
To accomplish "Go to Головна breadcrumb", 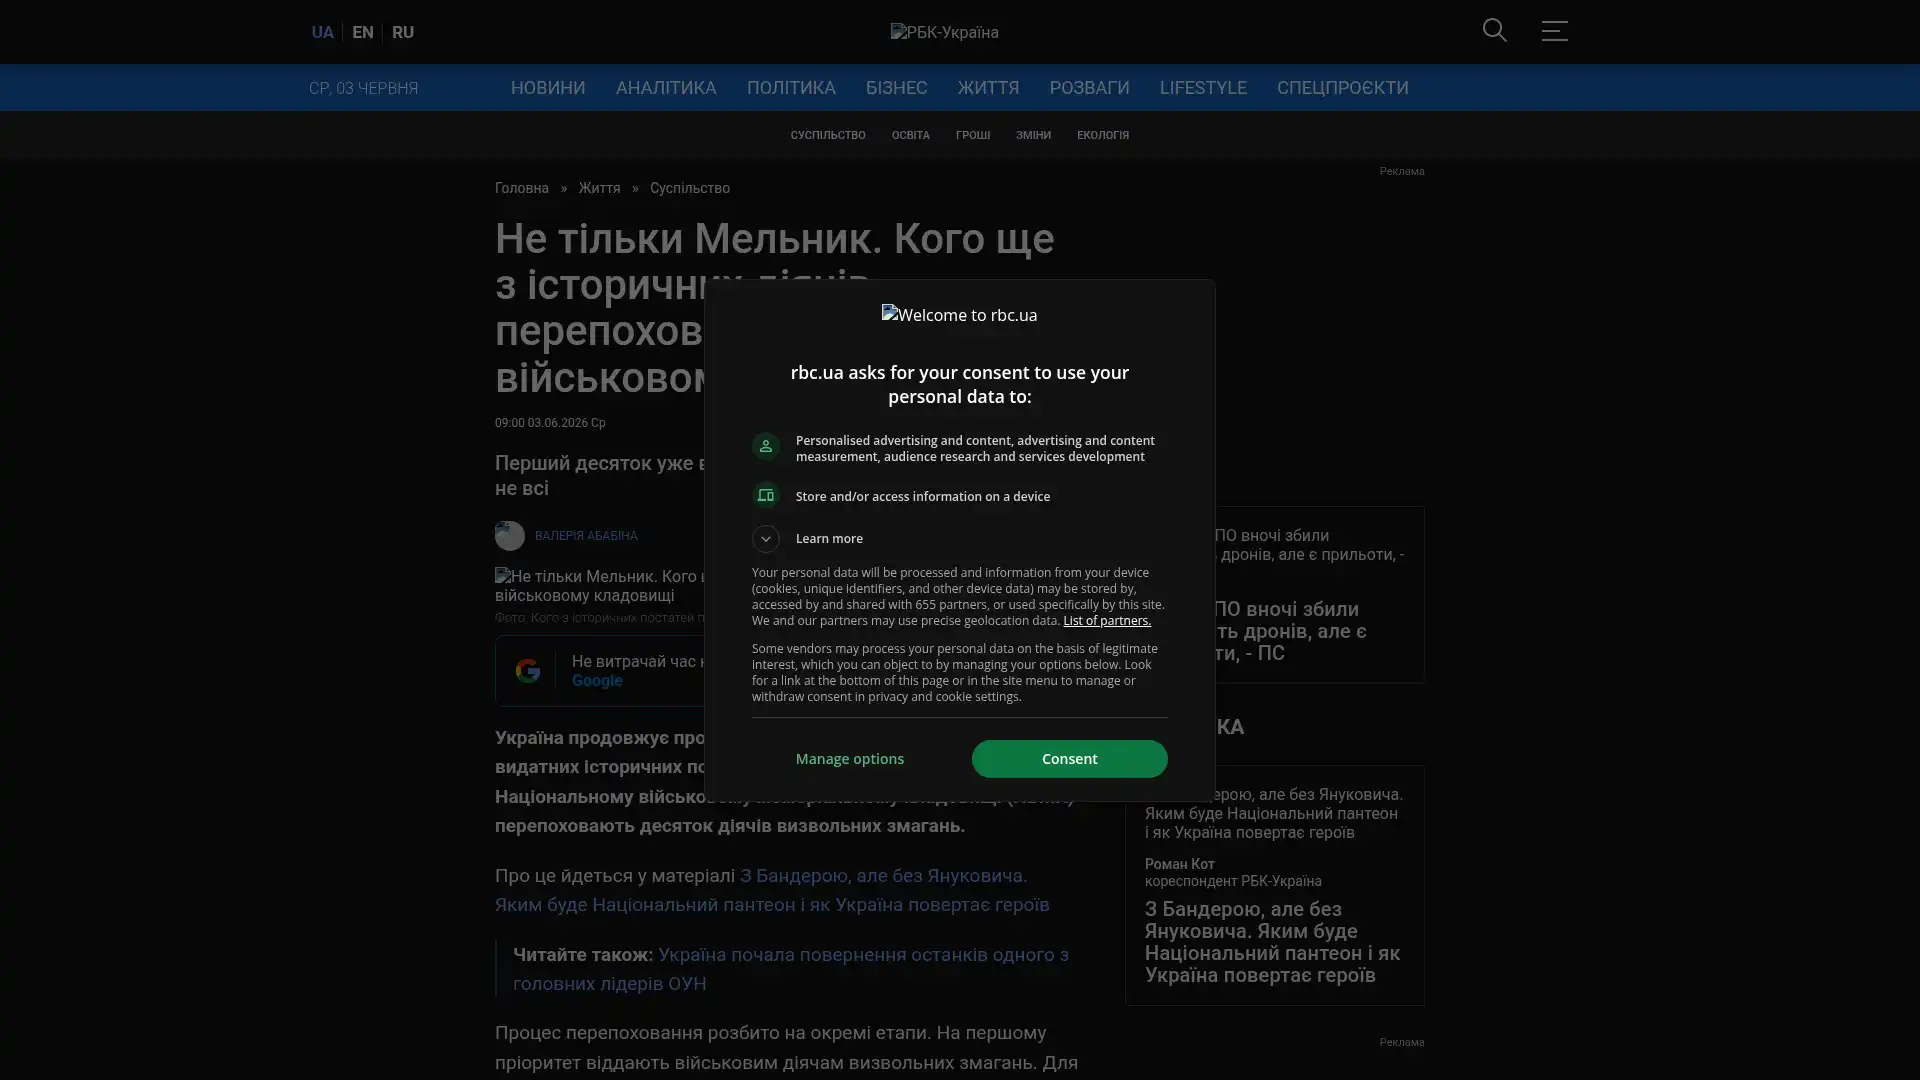I will (x=522, y=188).
